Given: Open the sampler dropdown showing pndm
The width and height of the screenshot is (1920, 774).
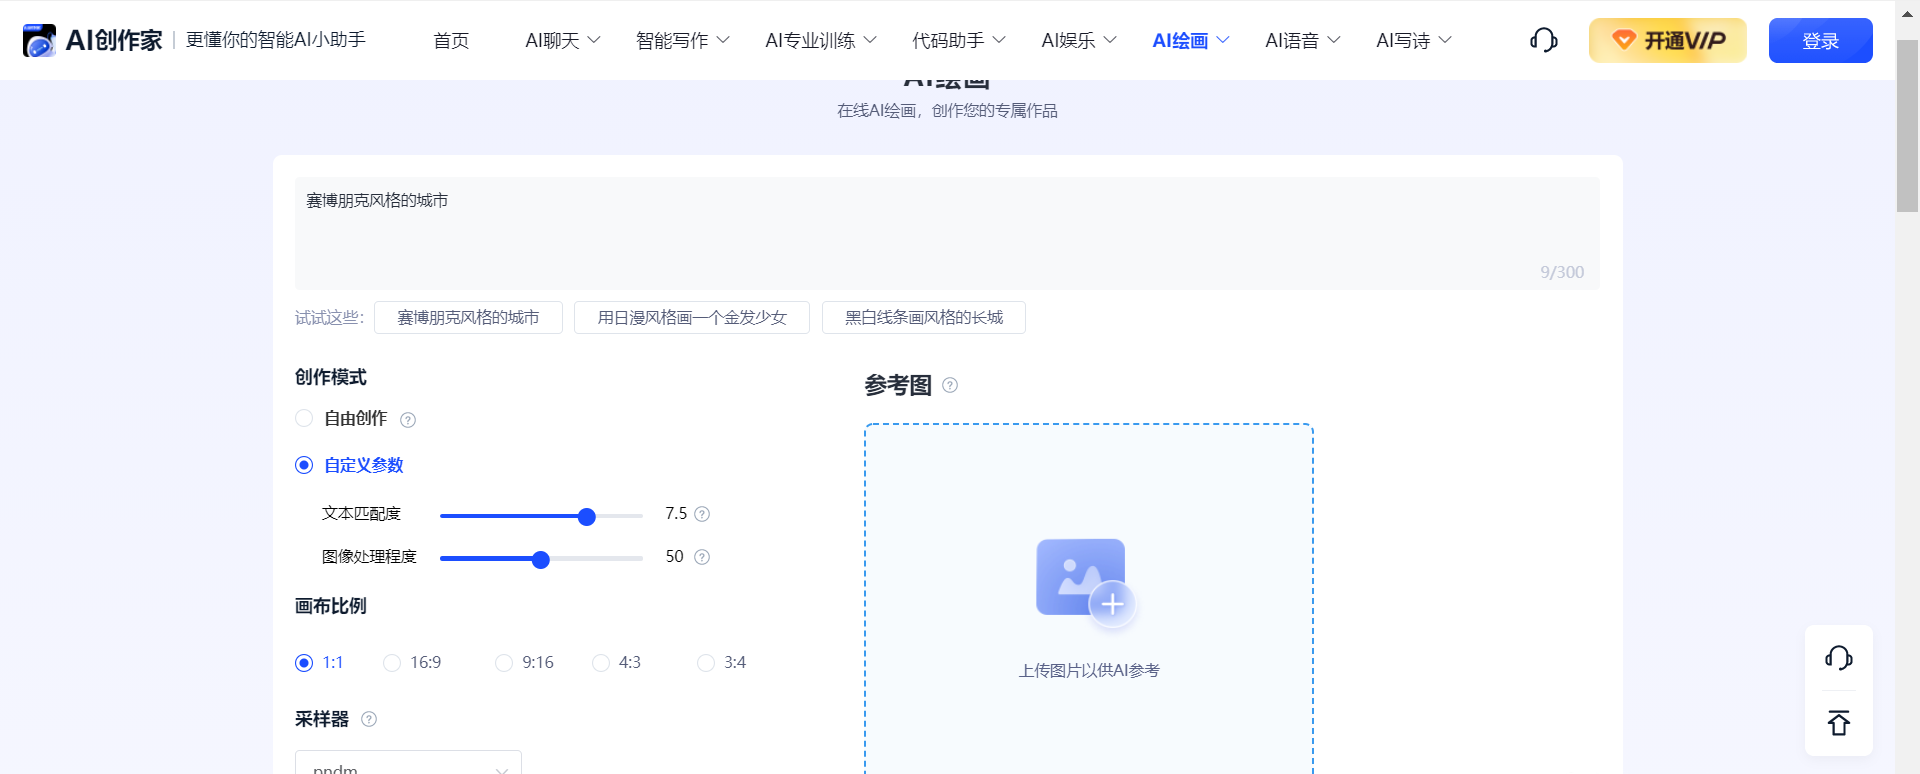Looking at the screenshot, I should 408,765.
